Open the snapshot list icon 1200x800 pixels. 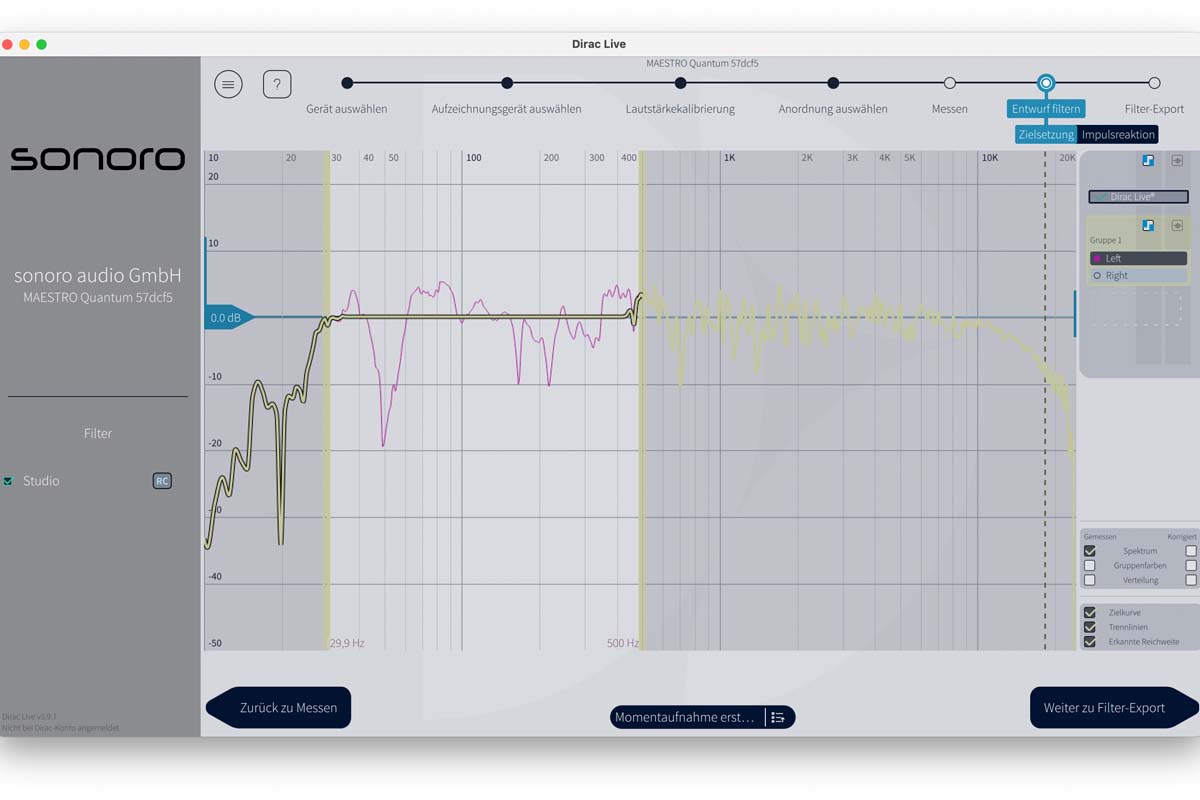[x=779, y=717]
